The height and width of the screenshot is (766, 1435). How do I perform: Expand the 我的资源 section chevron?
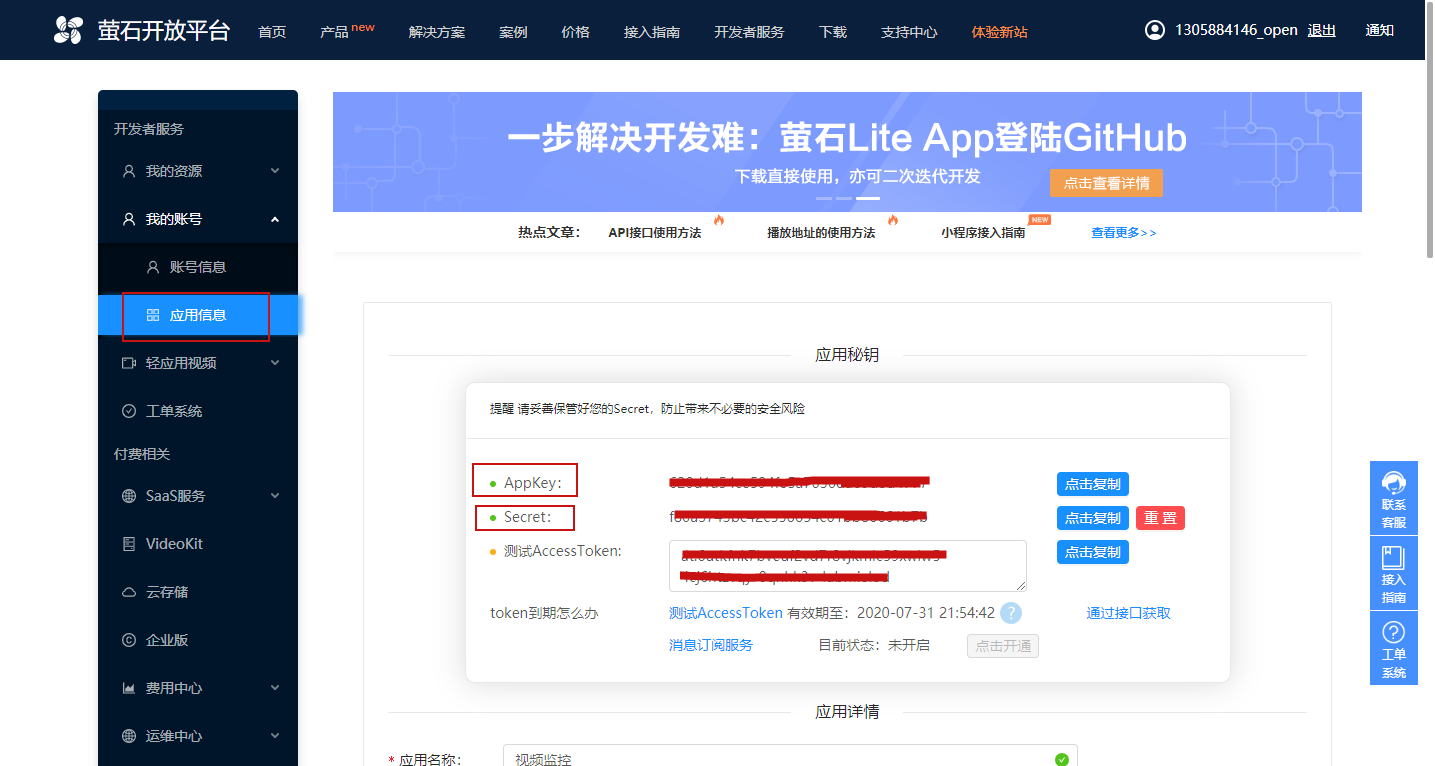point(275,171)
